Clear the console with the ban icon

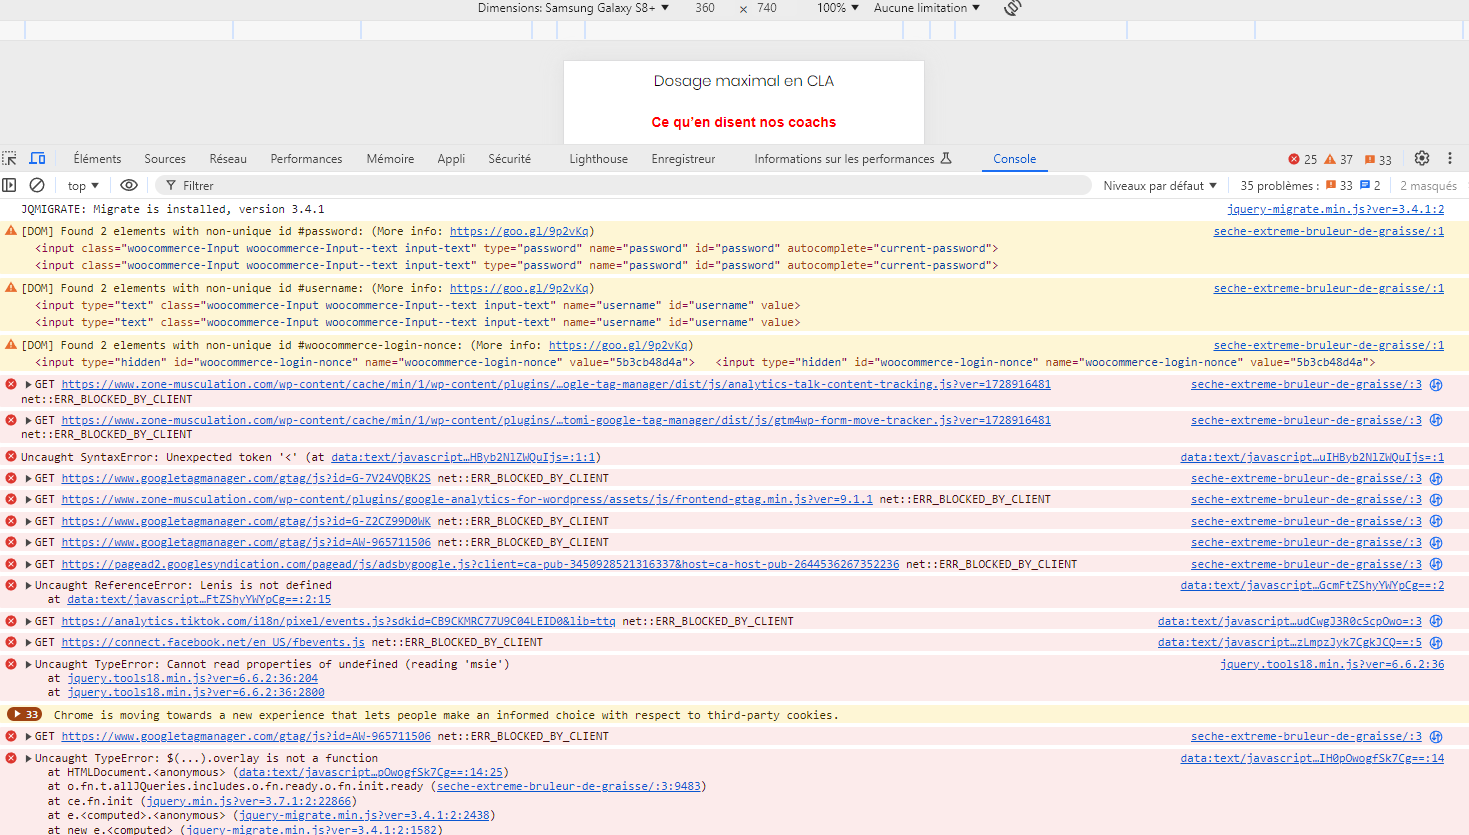click(37, 185)
